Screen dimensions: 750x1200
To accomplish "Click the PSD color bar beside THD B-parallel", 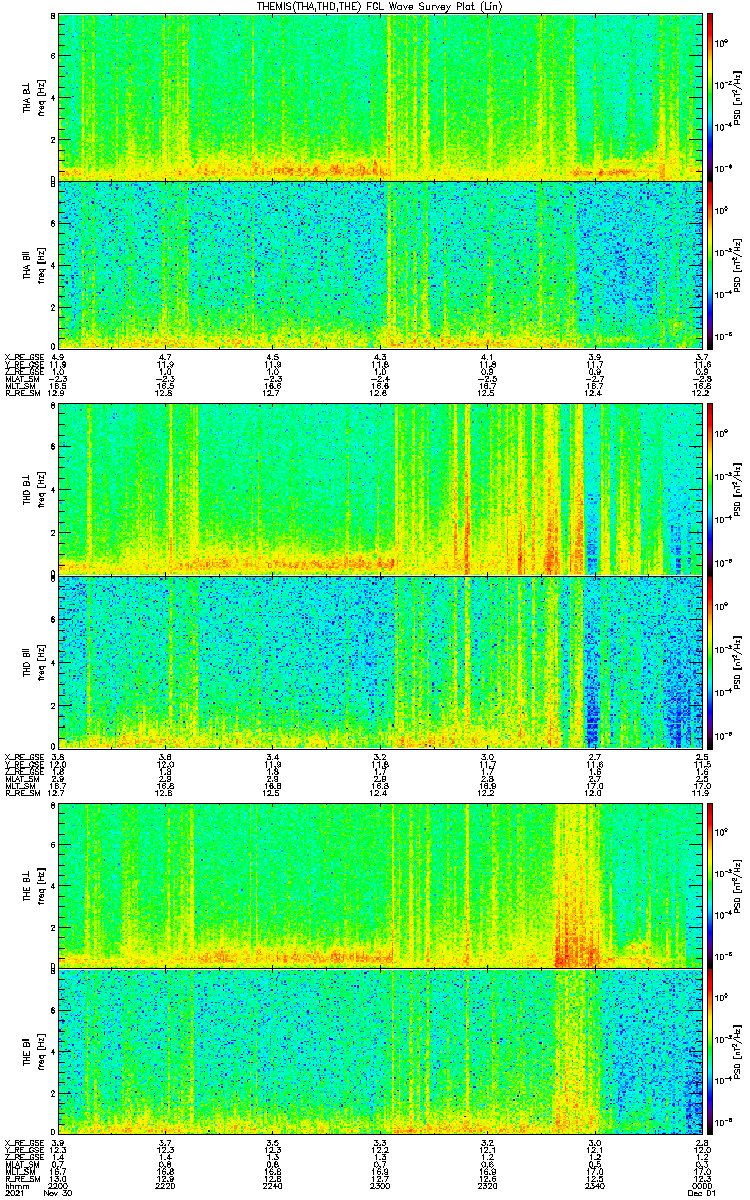I will (x=710, y=662).
